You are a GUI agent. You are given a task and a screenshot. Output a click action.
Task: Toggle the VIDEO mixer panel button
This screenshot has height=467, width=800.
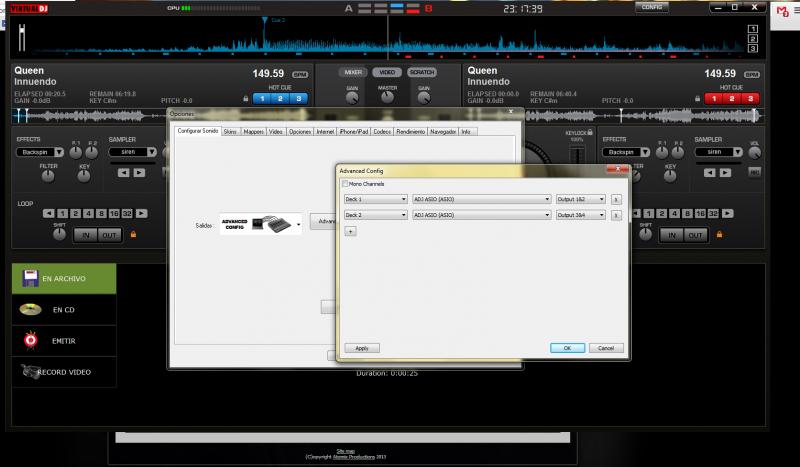tap(386, 73)
